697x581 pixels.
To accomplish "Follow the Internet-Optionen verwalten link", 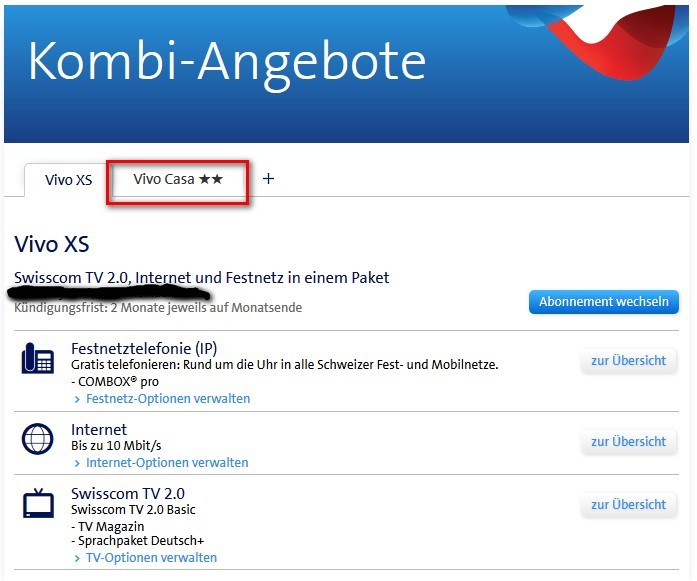I will click(x=166, y=463).
